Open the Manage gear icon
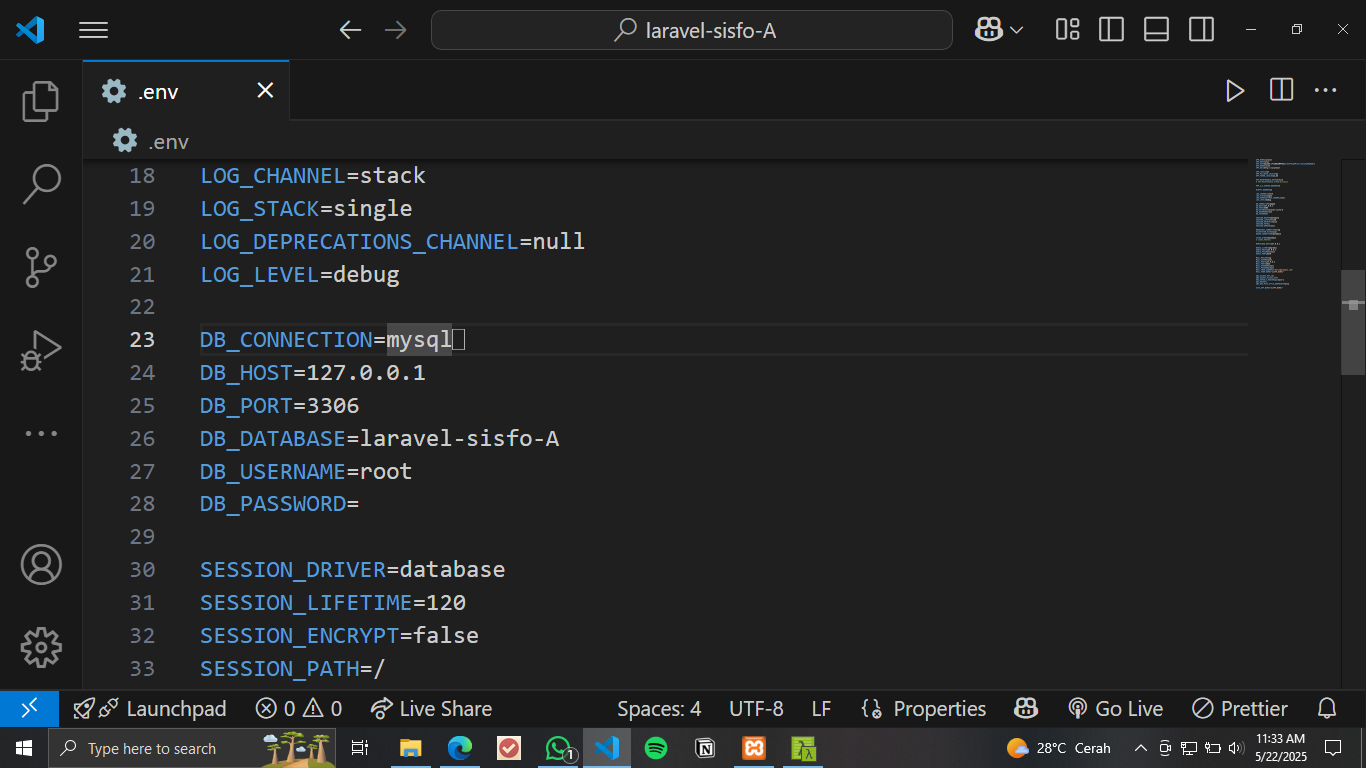This screenshot has width=1366, height=768. pyautogui.click(x=41, y=647)
